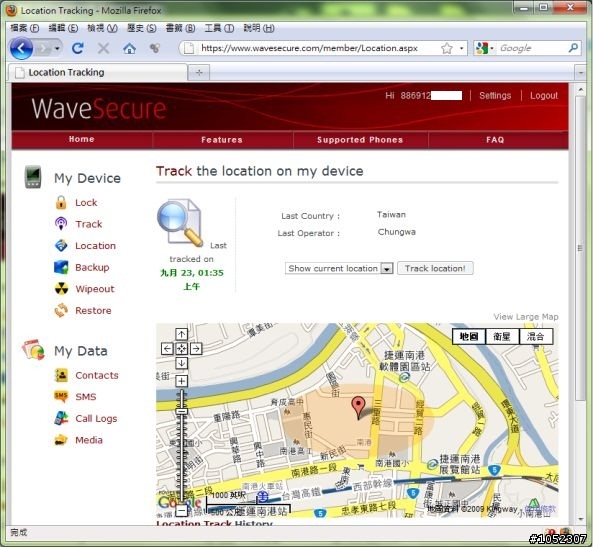
Task: Click the map zoom slider track
Action: pyautogui.click(x=182, y=446)
